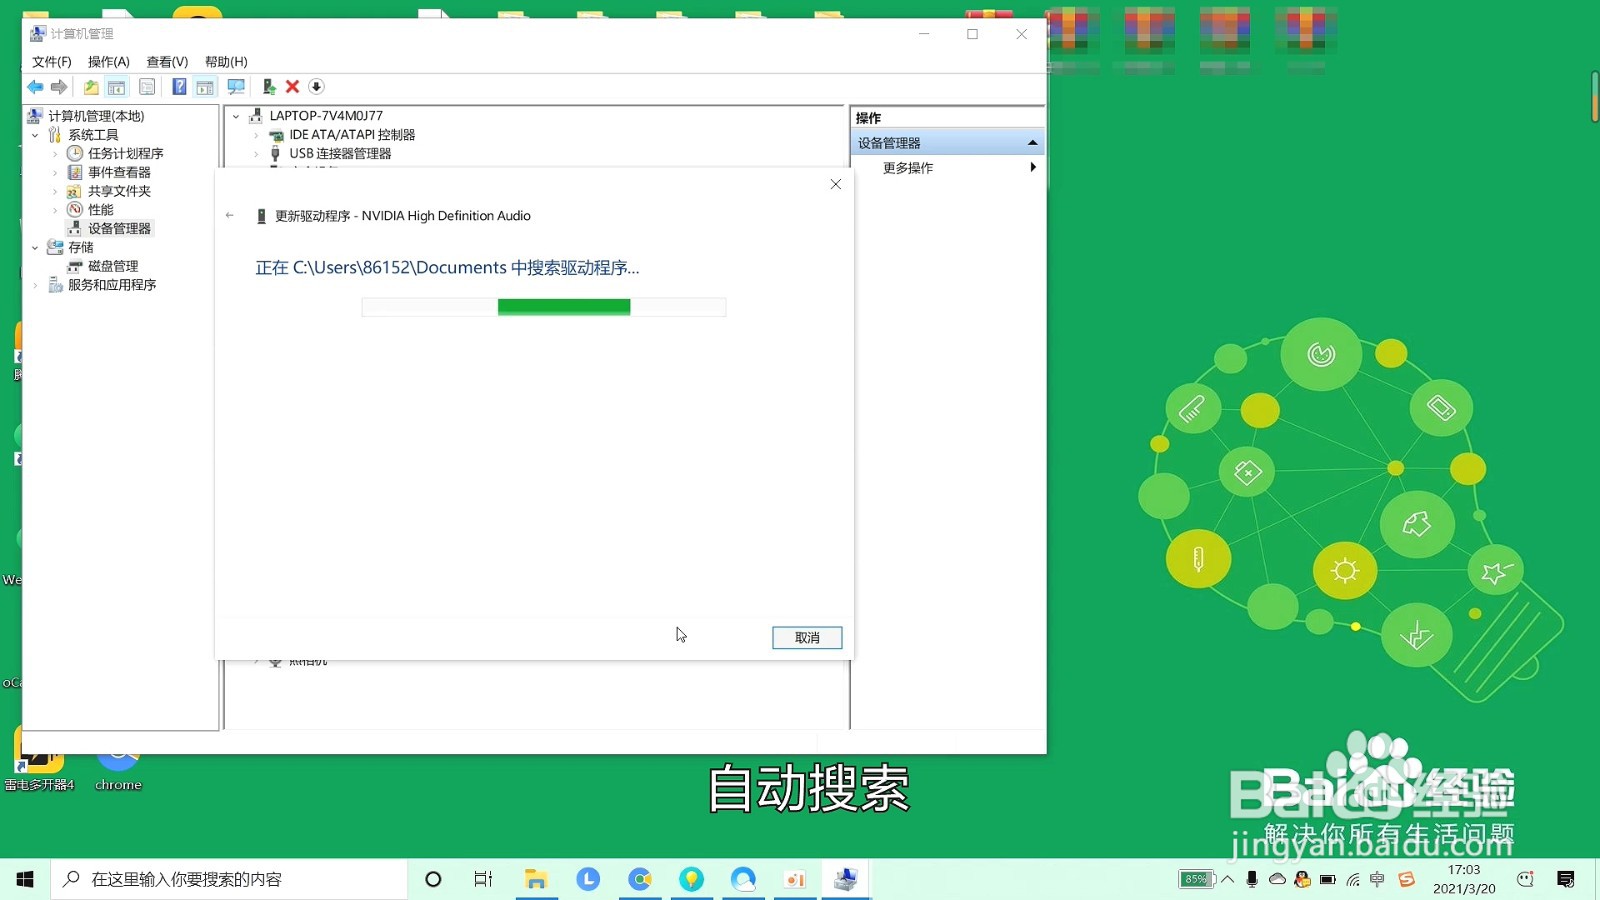The image size is (1600, 900).
Task: Click the Back arrow in the toolbar
Action: [x=35, y=87]
